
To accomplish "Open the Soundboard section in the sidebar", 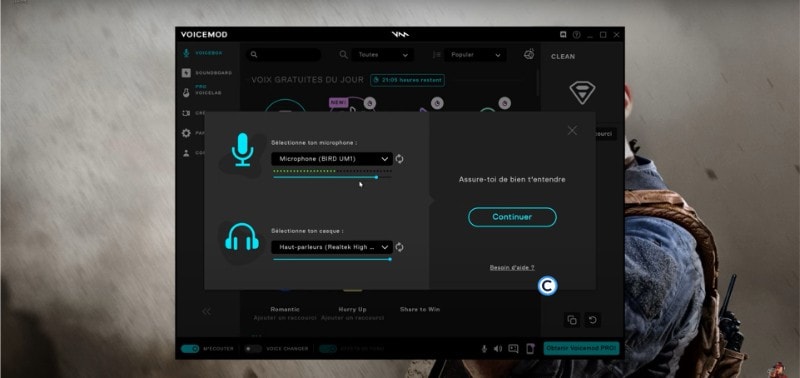I will [x=207, y=73].
